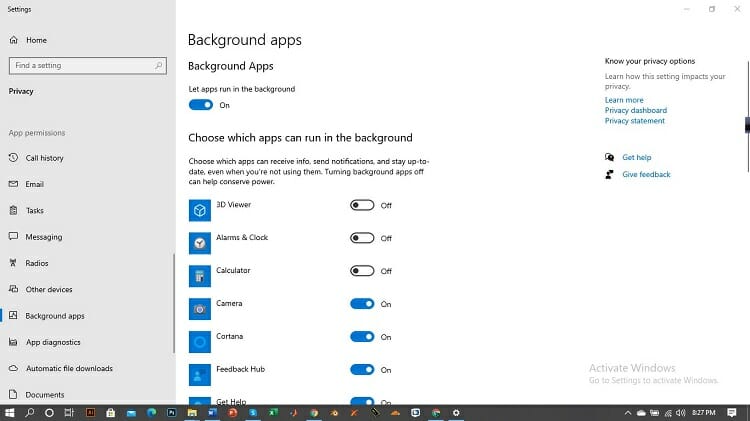The image size is (750, 421).
Task: Open Adobe Illustrator from taskbar
Action: pyautogui.click(x=90, y=412)
